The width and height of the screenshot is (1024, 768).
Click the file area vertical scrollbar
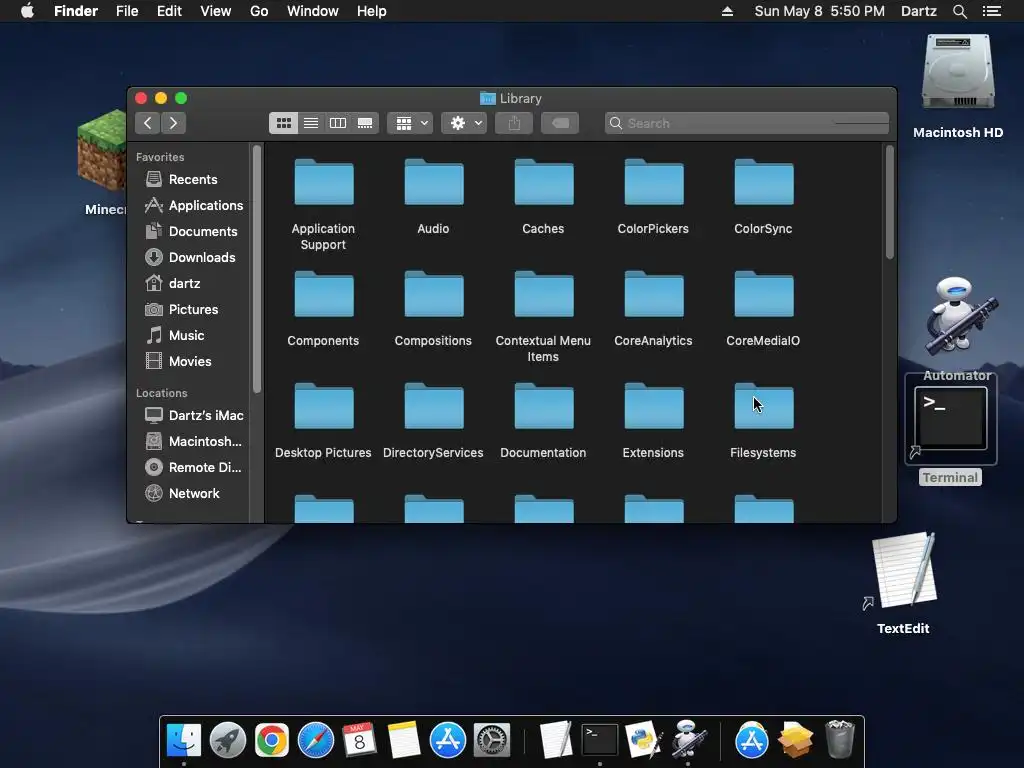pyautogui.click(x=889, y=202)
